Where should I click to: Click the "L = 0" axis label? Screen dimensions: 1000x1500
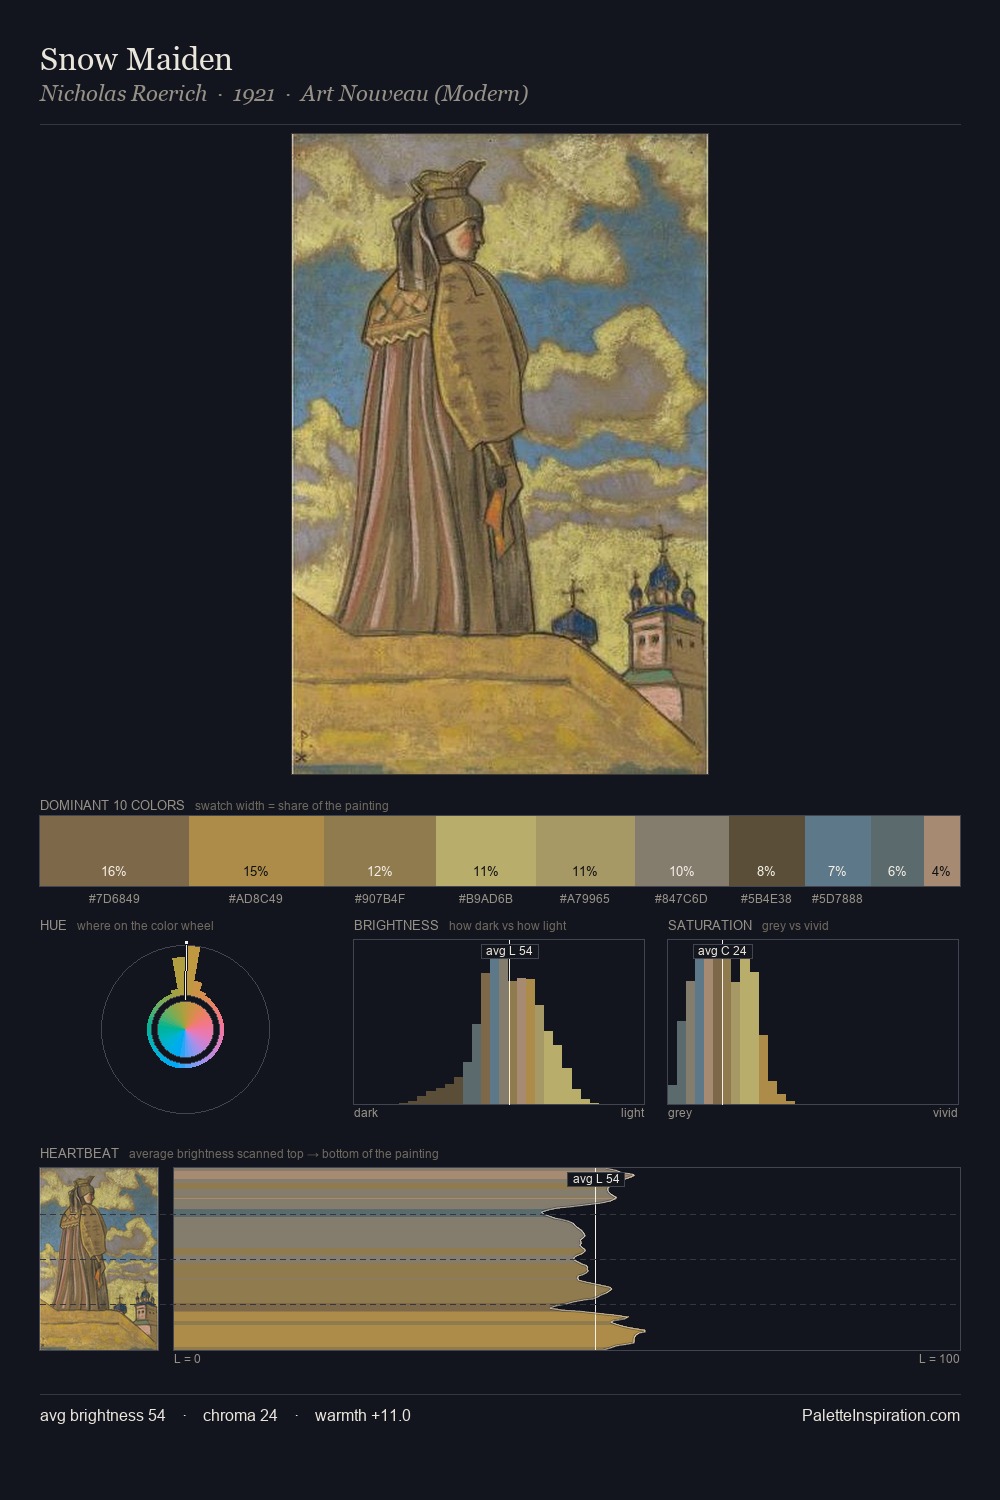pos(187,1358)
